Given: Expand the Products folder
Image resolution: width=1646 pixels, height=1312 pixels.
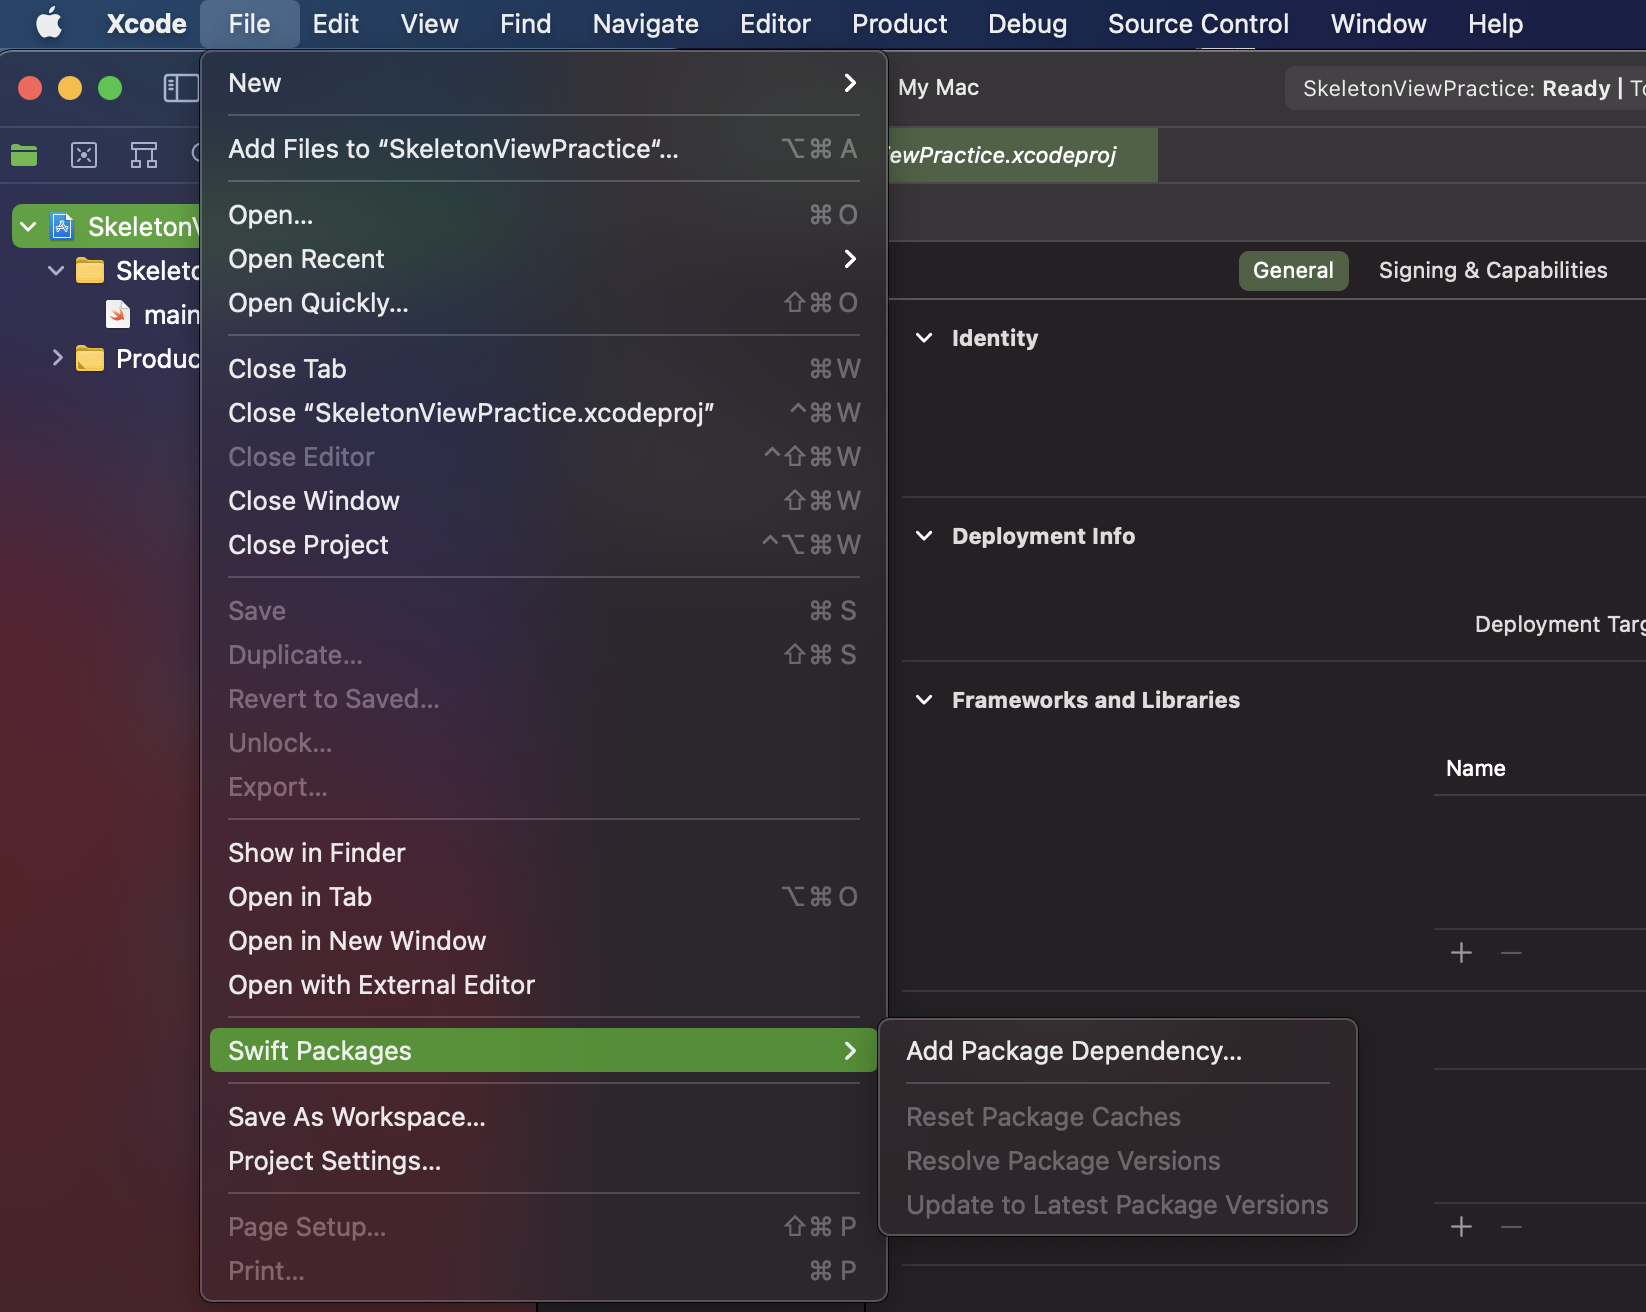Looking at the screenshot, I should [x=57, y=358].
